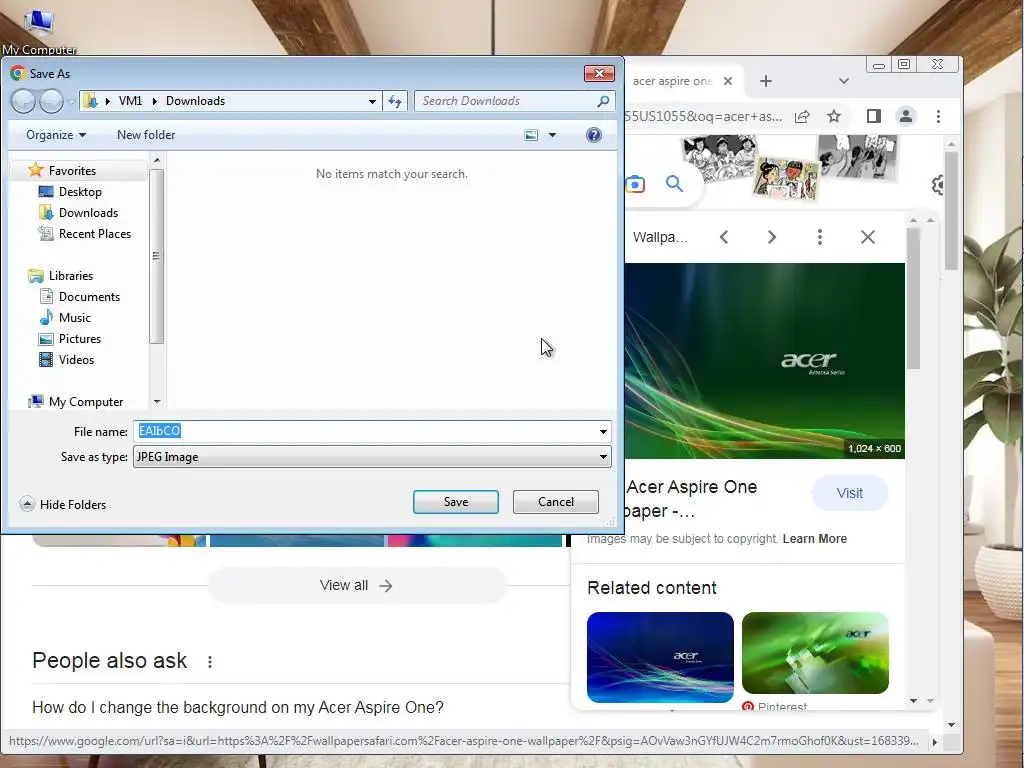Image resolution: width=1024 pixels, height=768 pixels.
Task: Open Chrome tab search chevron
Action: [x=844, y=81]
